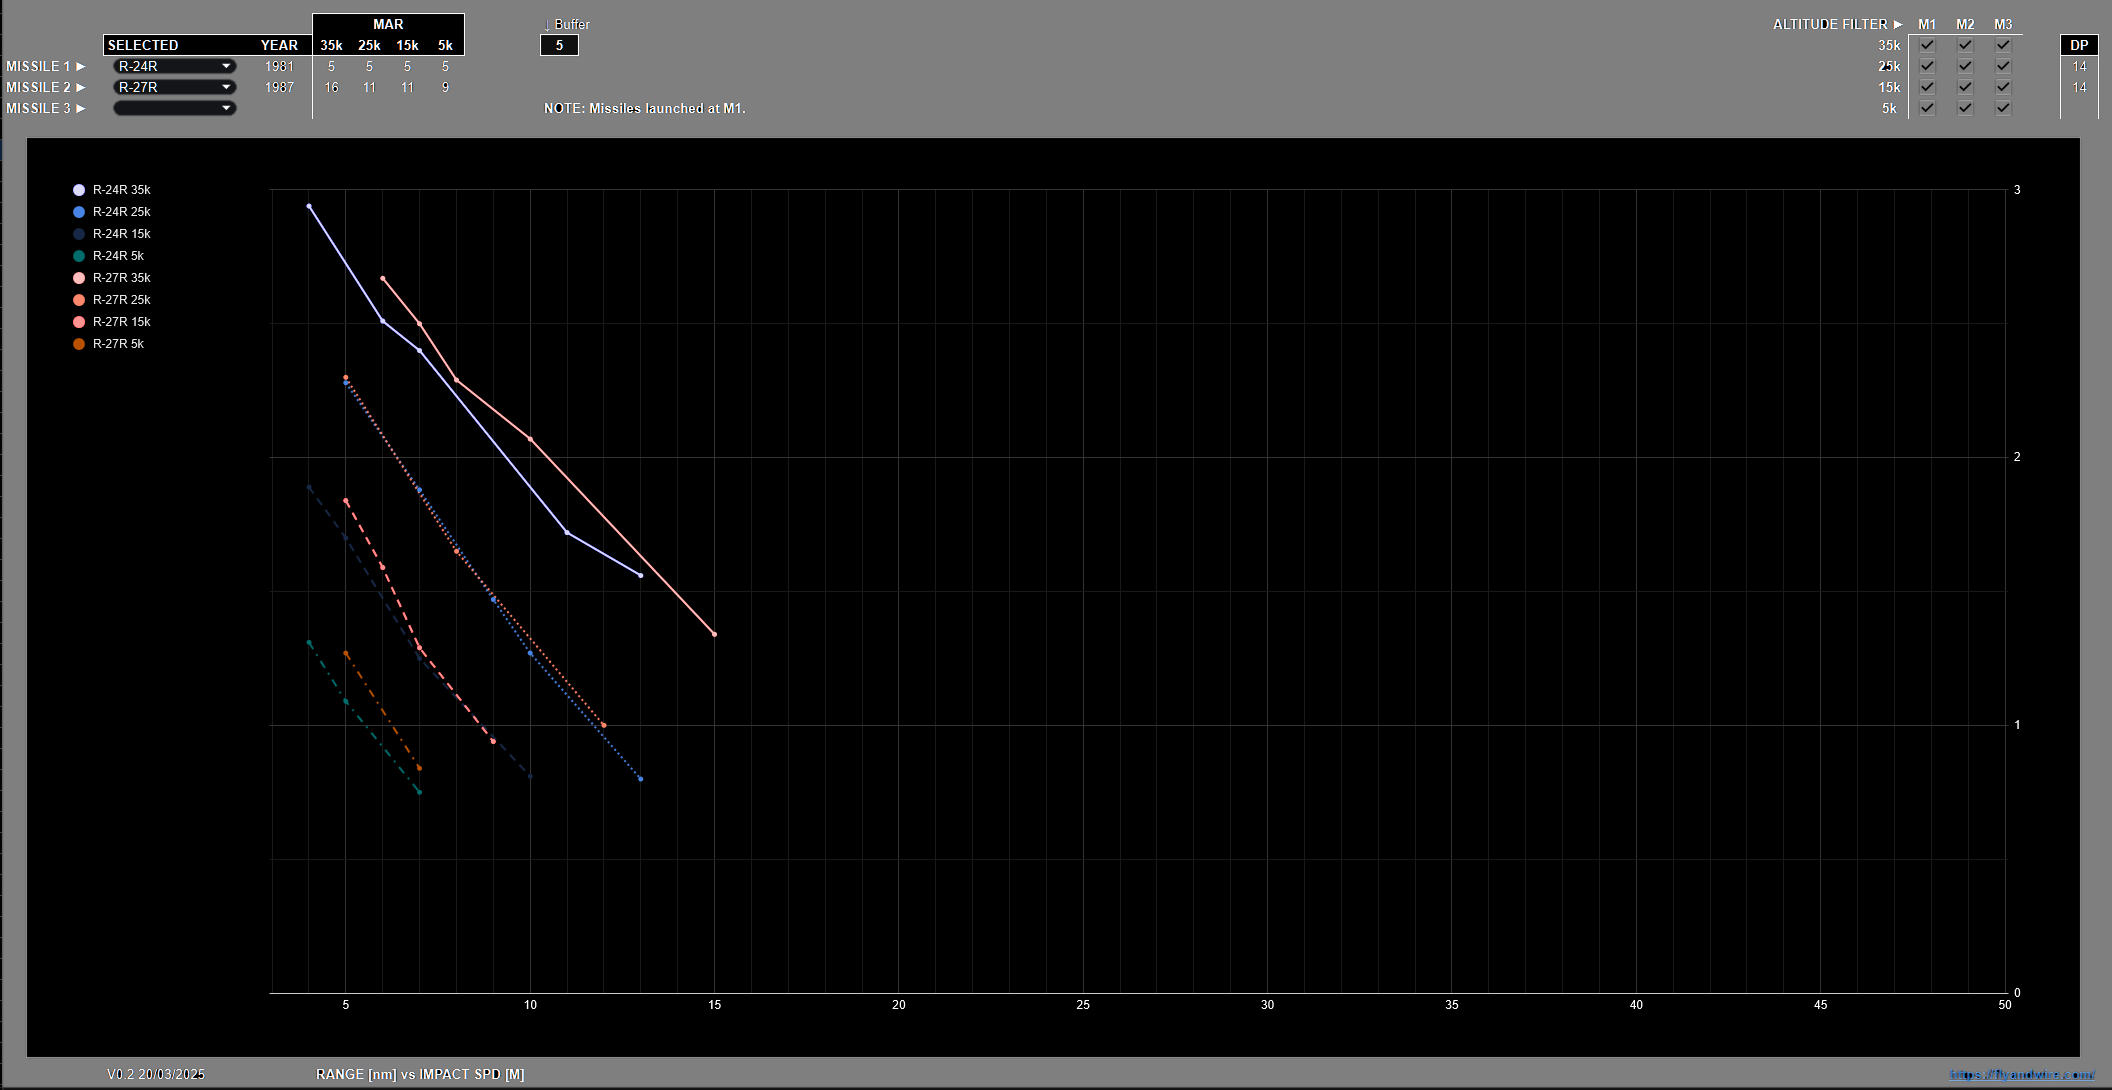Image resolution: width=2112 pixels, height=1090 pixels.
Task: Click the M1 altitude filter column header
Action: pos(1927,24)
